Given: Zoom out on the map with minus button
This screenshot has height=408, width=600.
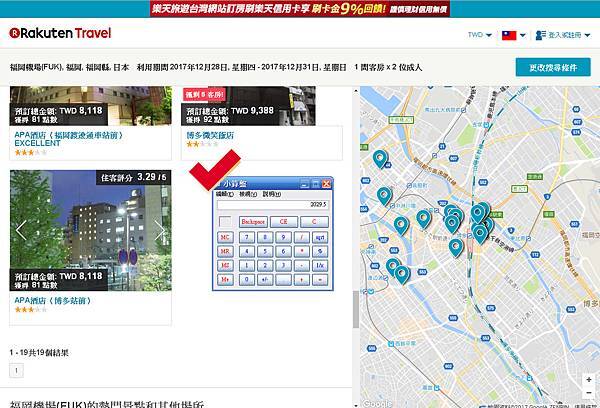Looking at the screenshot, I should pyautogui.click(x=589, y=393).
